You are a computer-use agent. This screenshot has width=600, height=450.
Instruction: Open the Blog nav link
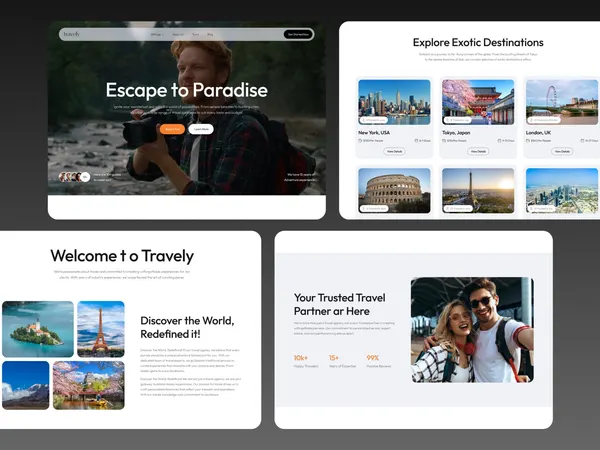210,34
